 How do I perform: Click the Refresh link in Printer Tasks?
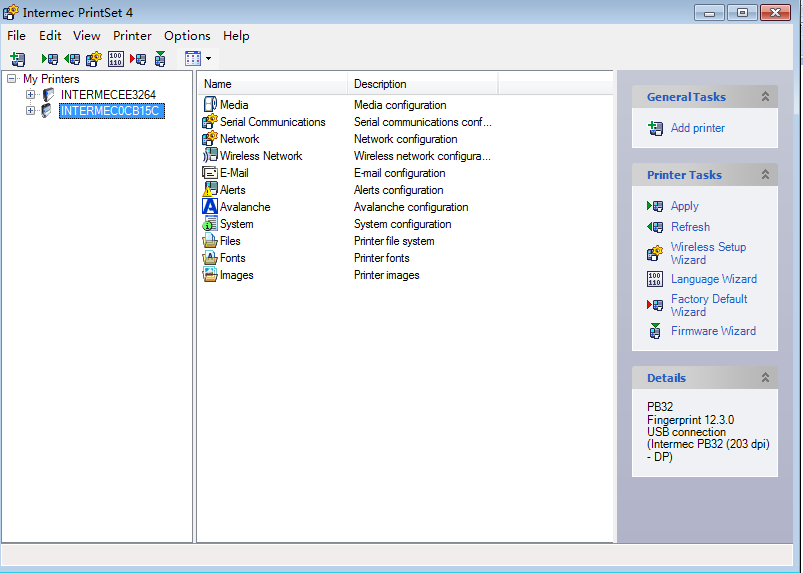click(690, 227)
